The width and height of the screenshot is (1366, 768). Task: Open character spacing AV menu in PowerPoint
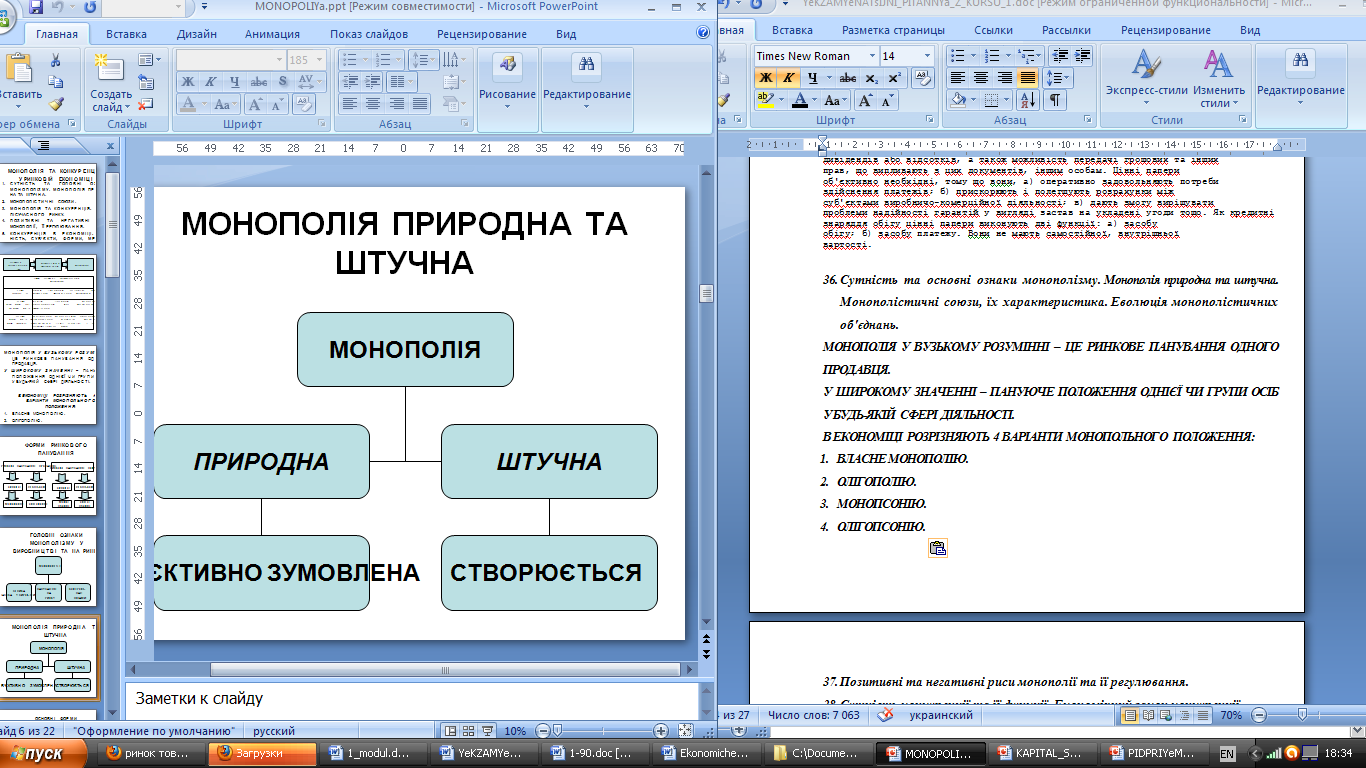(x=310, y=82)
